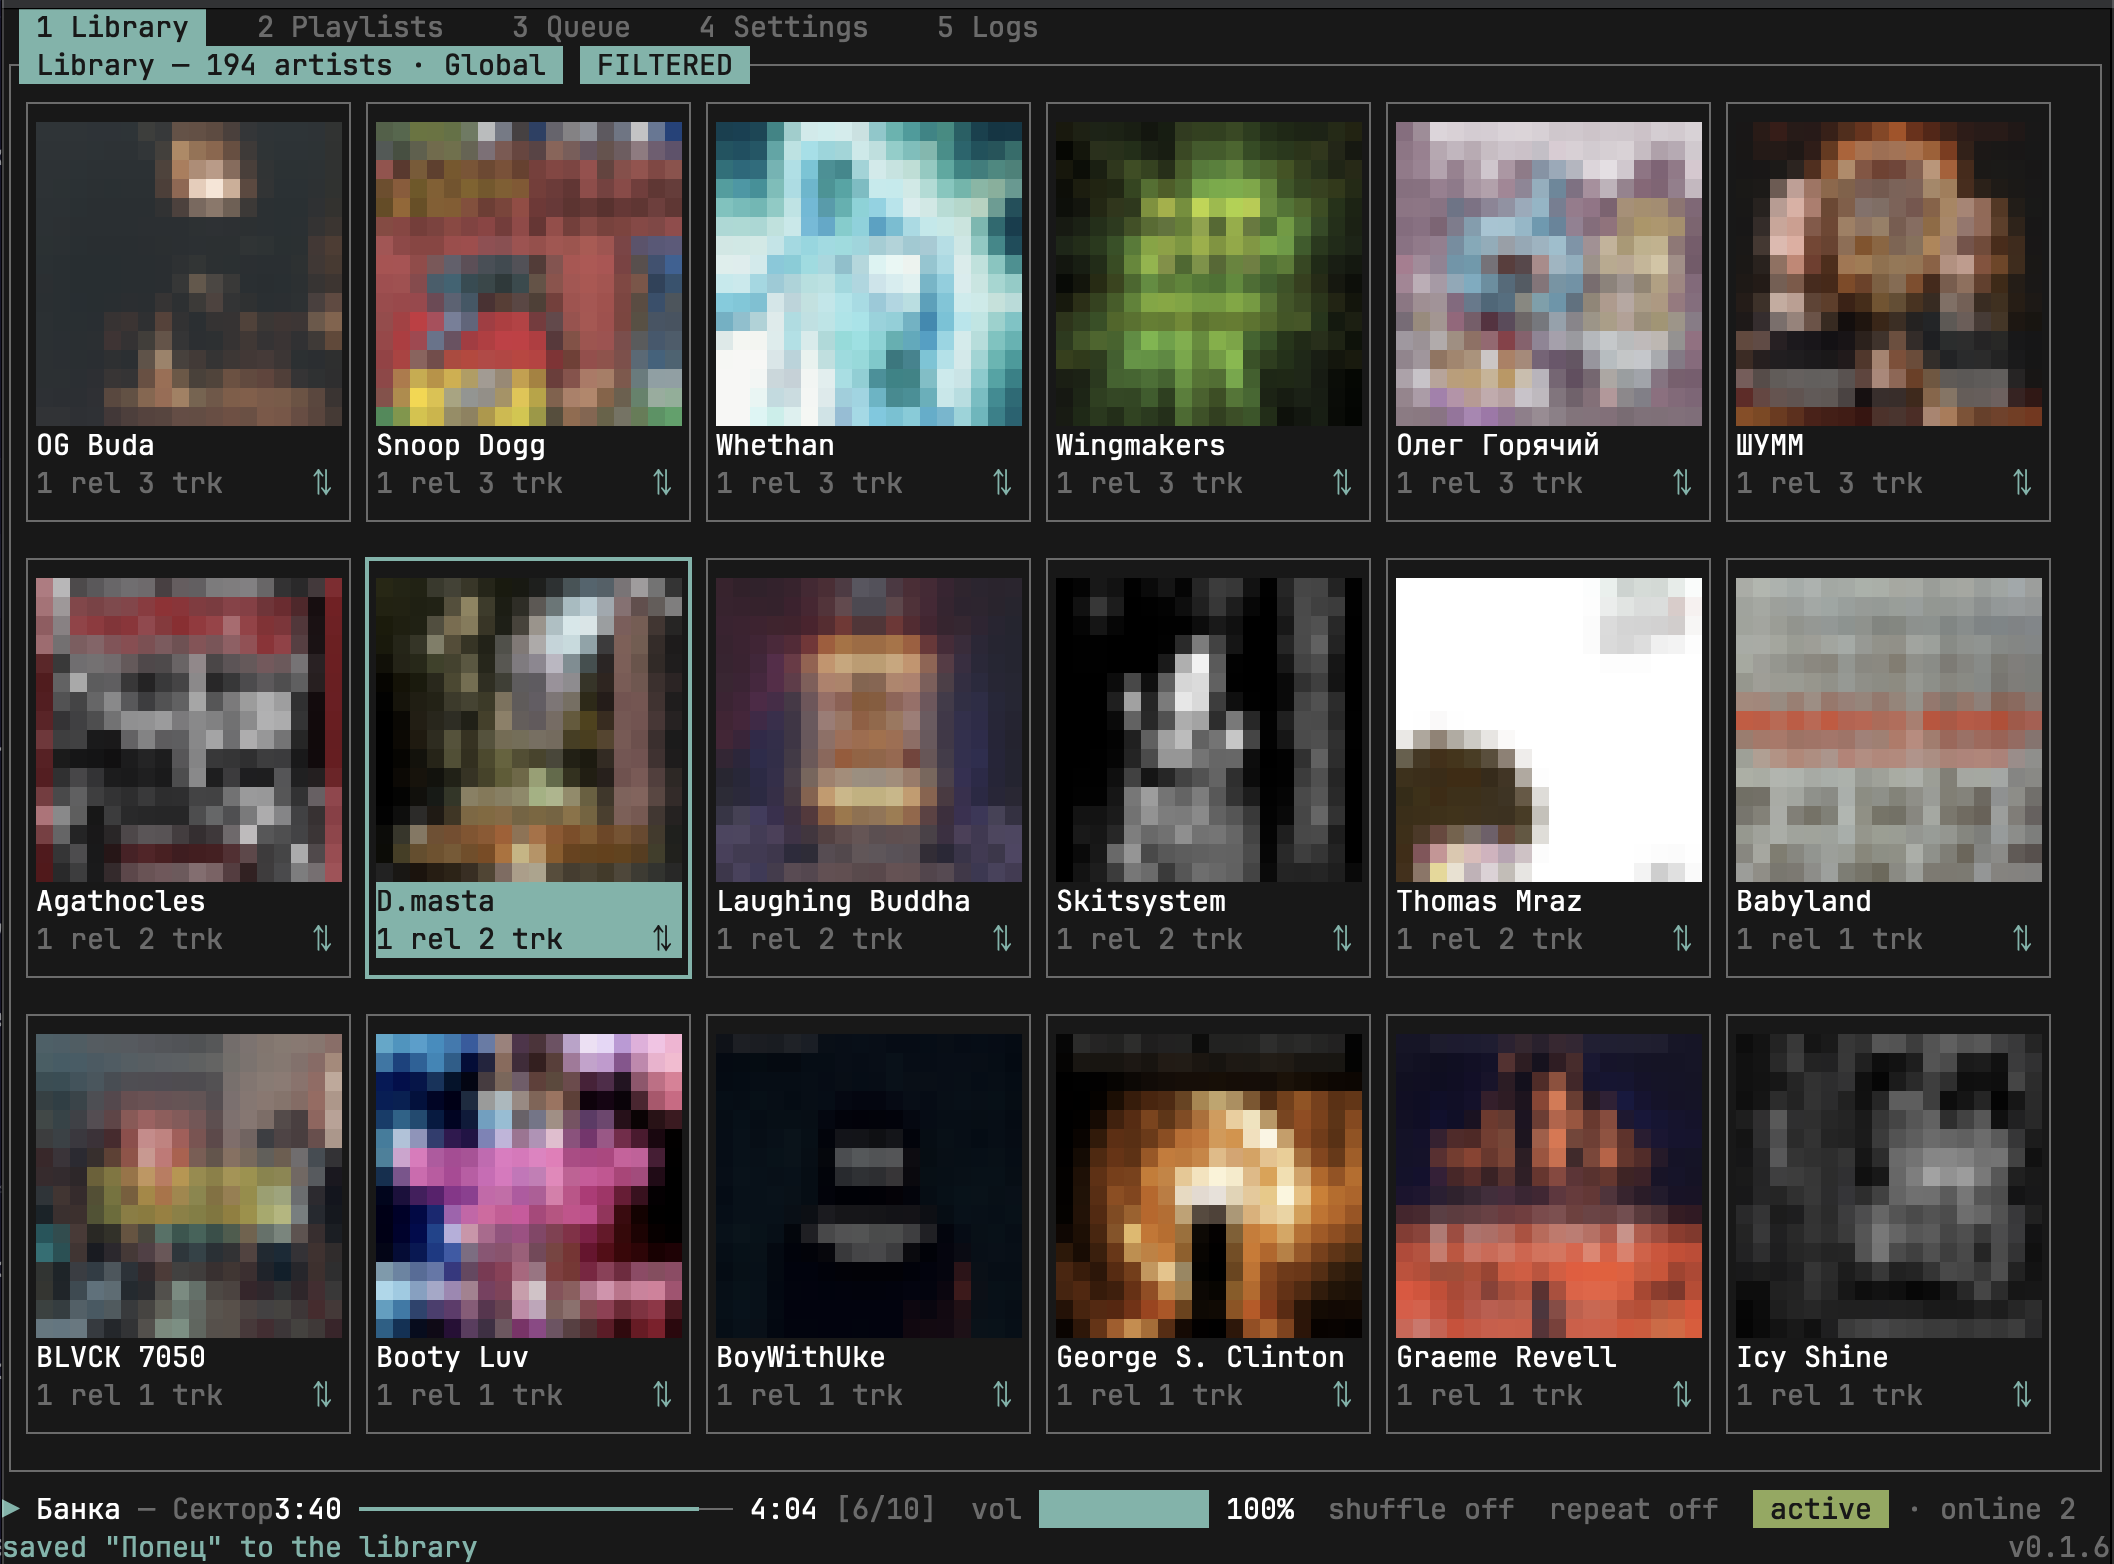Open the Wingmakers artwork thumbnail
This screenshot has height=1564, width=2114.
click(x=1209, y=274)
